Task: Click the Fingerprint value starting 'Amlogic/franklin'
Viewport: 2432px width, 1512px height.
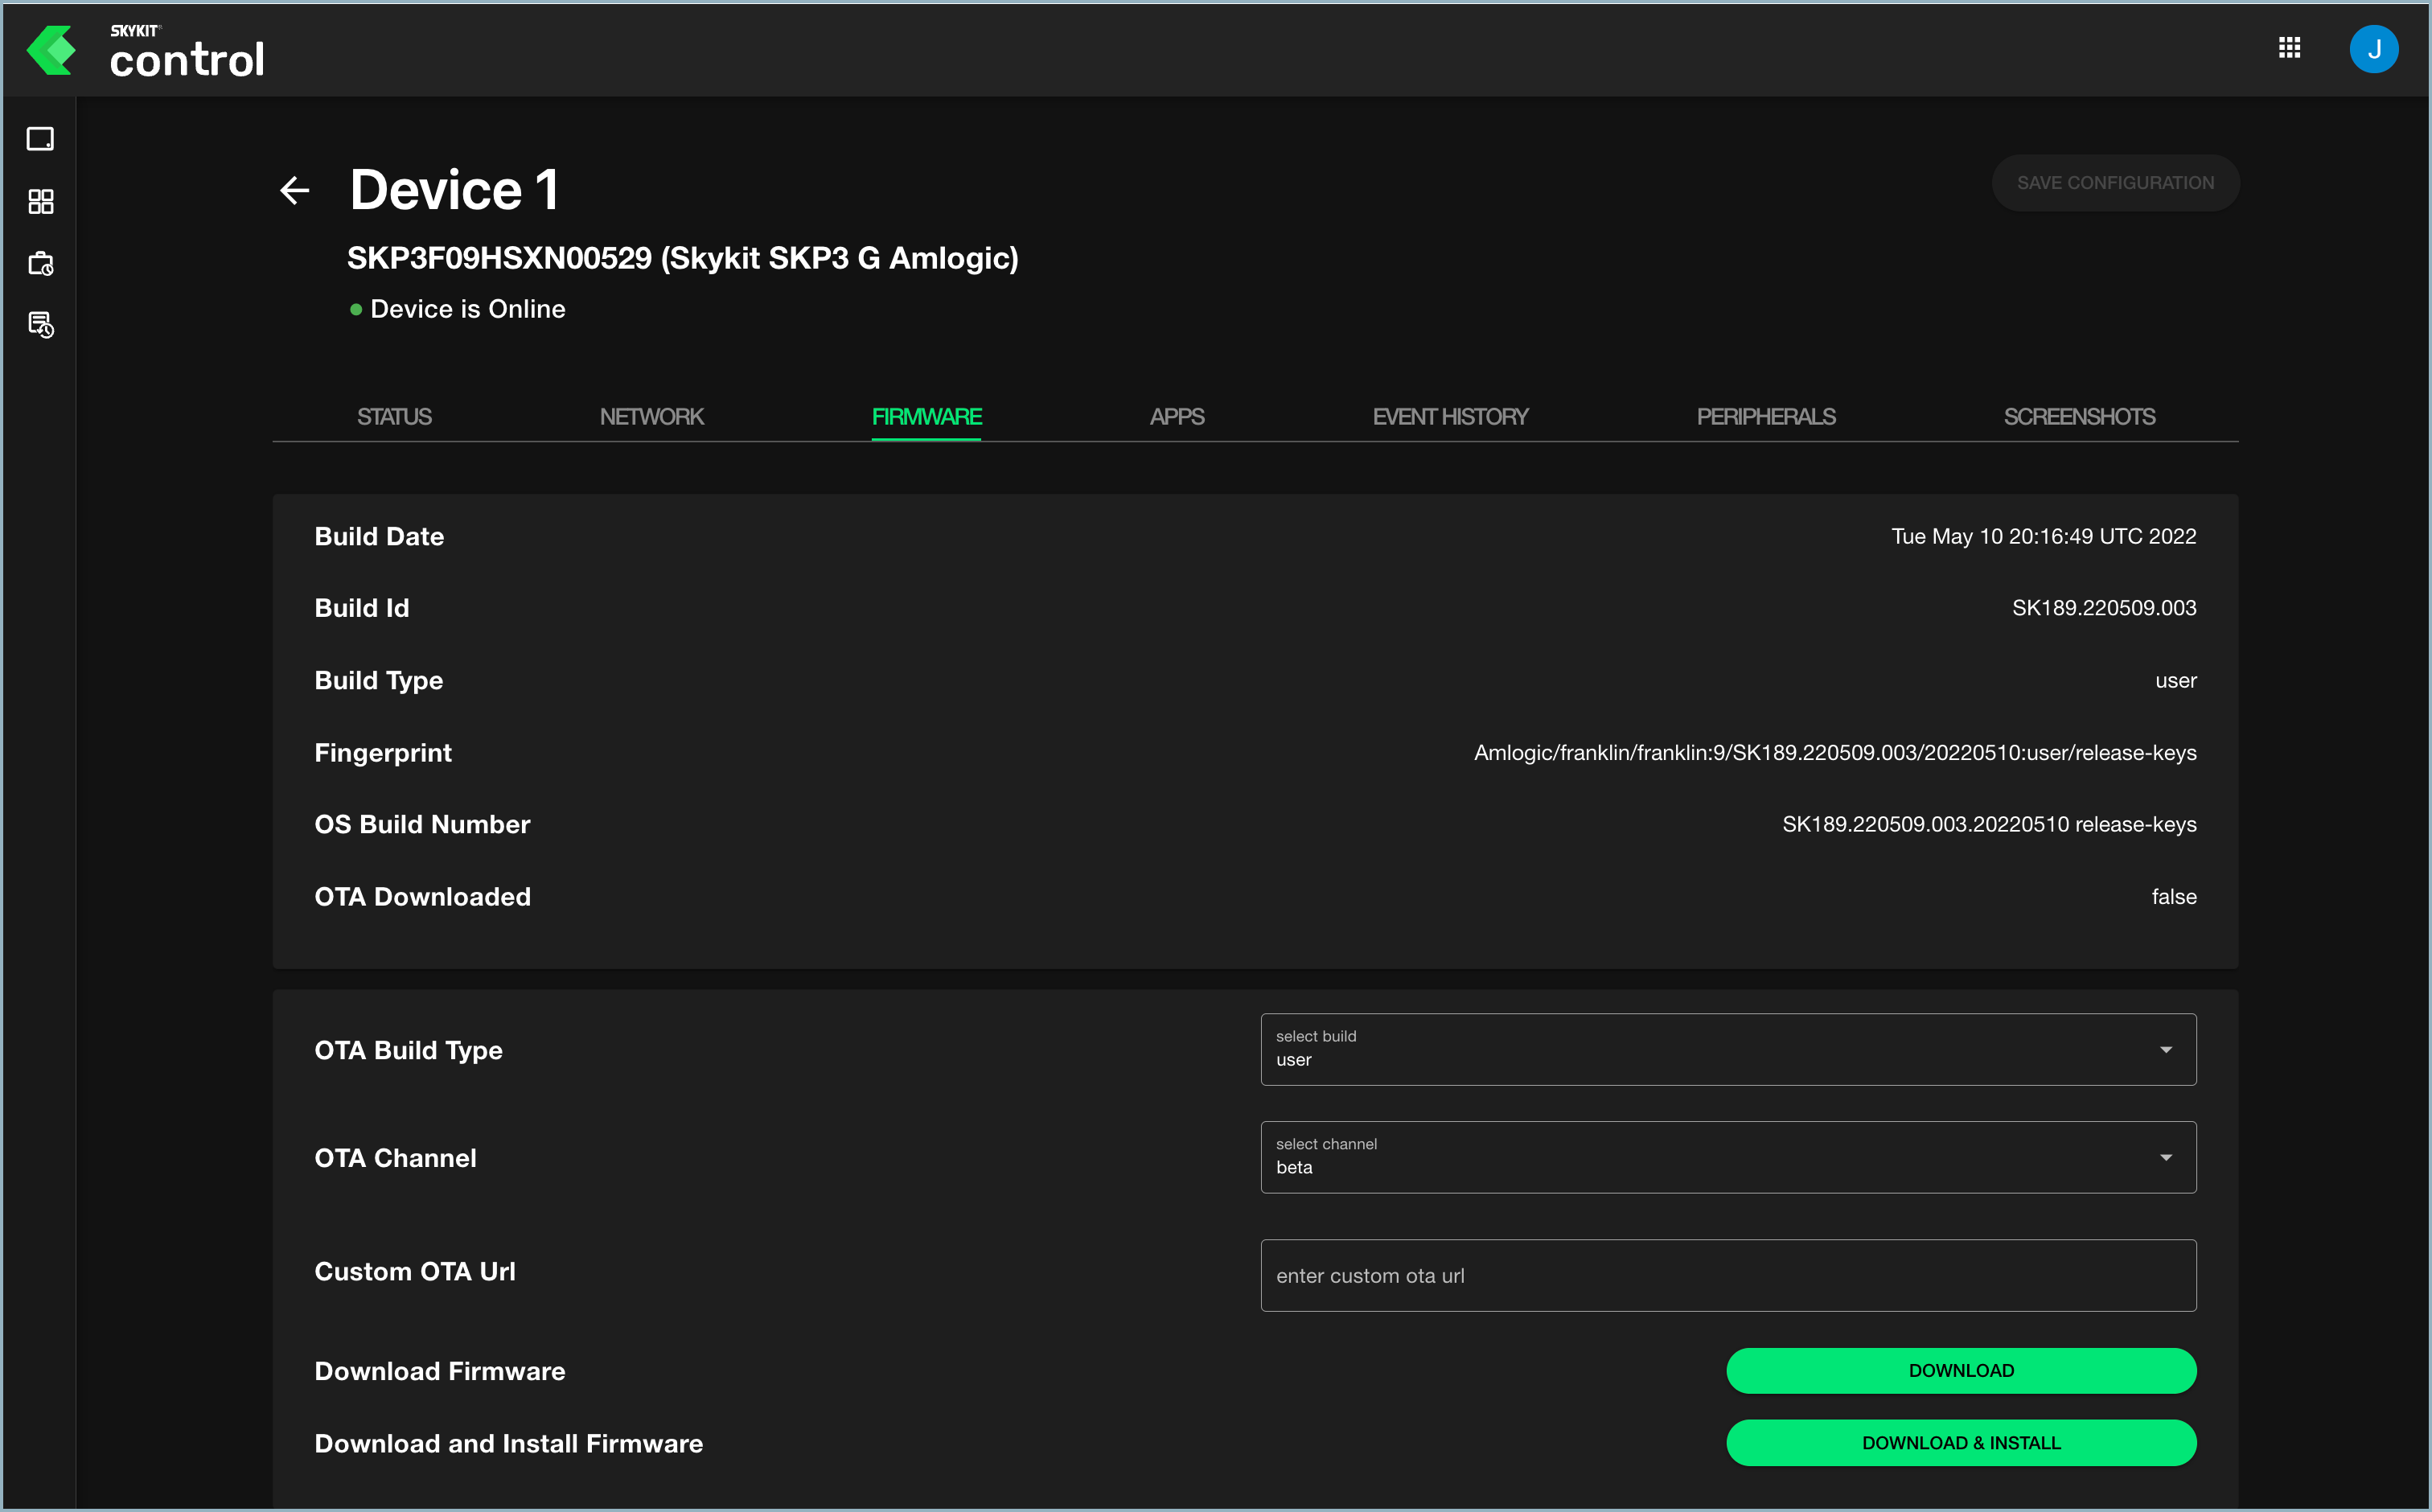Action: click(x=1835, y=752)
